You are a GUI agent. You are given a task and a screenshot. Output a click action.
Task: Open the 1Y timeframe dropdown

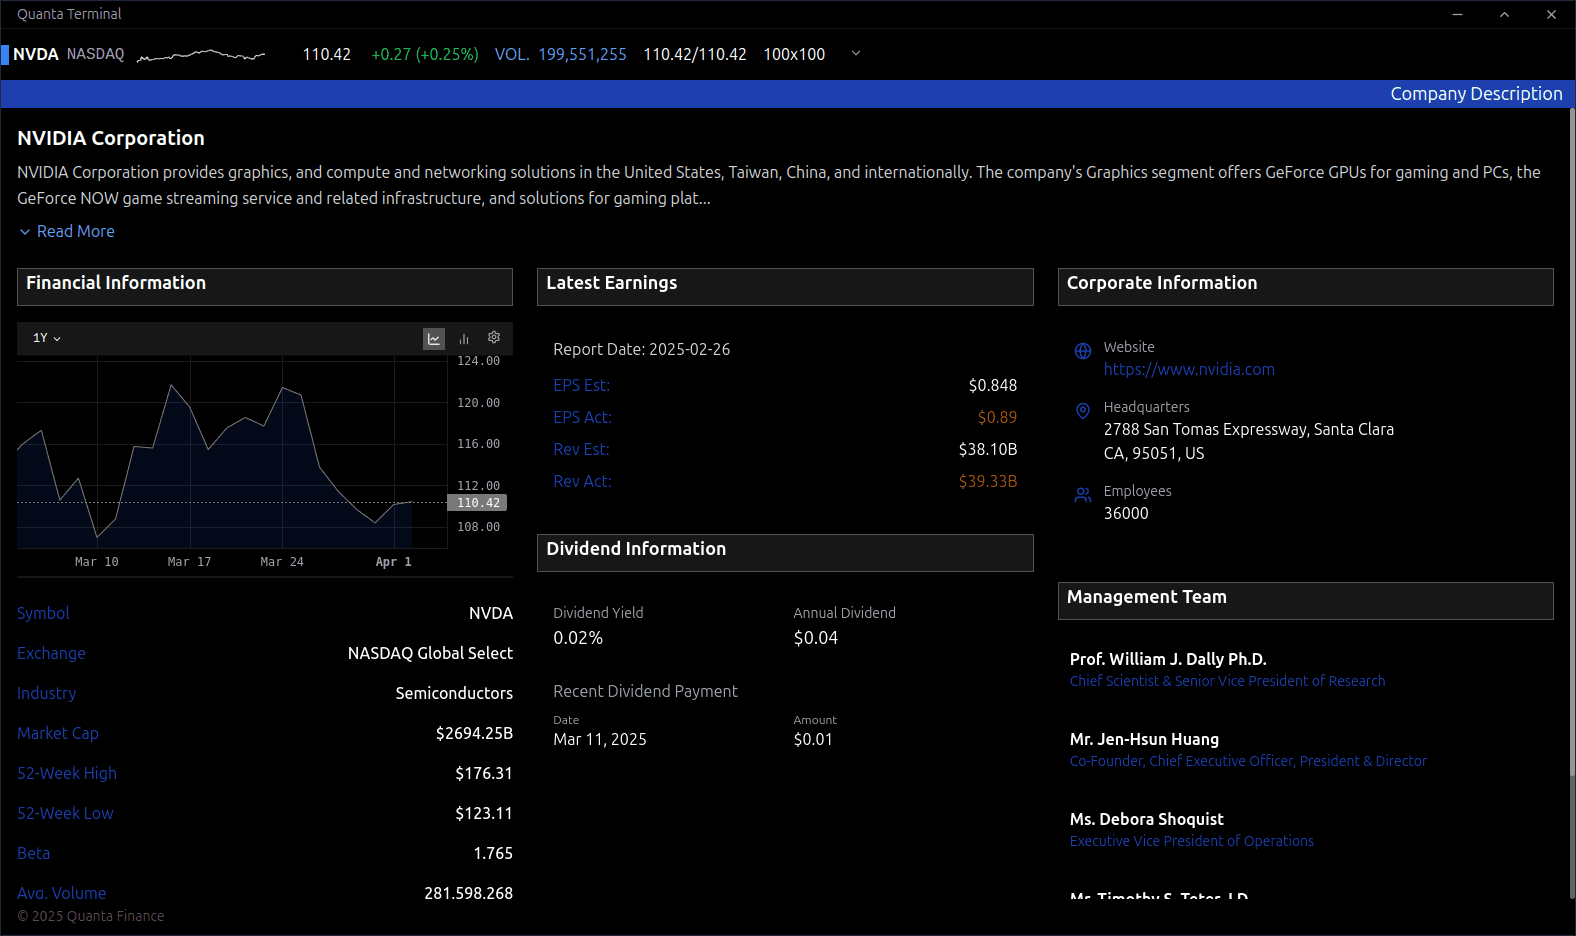(x=47, y=338)
